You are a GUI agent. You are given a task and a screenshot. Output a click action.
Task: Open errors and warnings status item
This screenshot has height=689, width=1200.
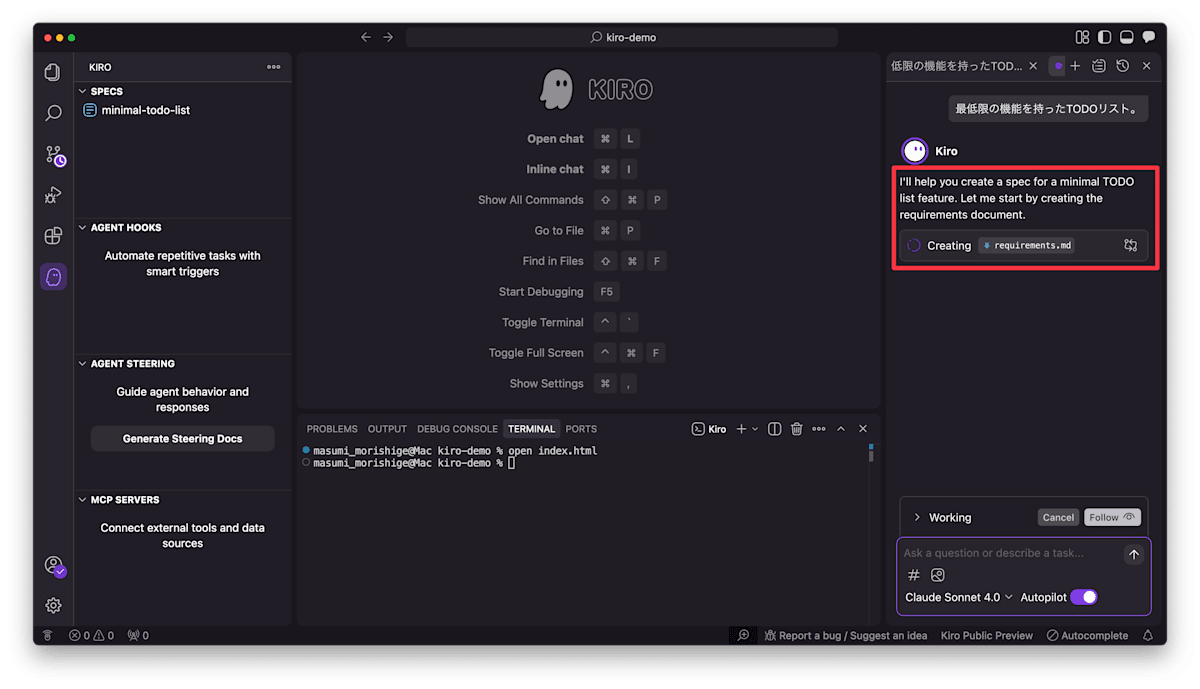click(x=91, y=635)
